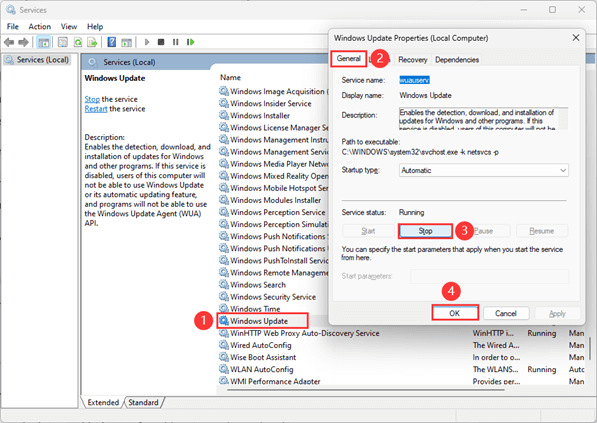This screenshot has width=597, height=423.
Task: Click gear icon of Windows Modules Installer
Action: coord(224,200)
